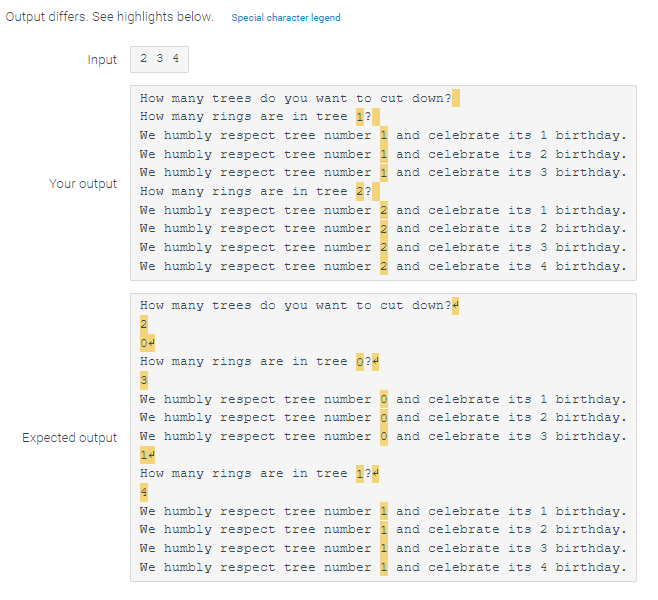Click the 'tree number 2 ... its 4 birthday' line in Your output
This screenshot has width=658, height=600.
pyautogui.click(x=383, y=266)
